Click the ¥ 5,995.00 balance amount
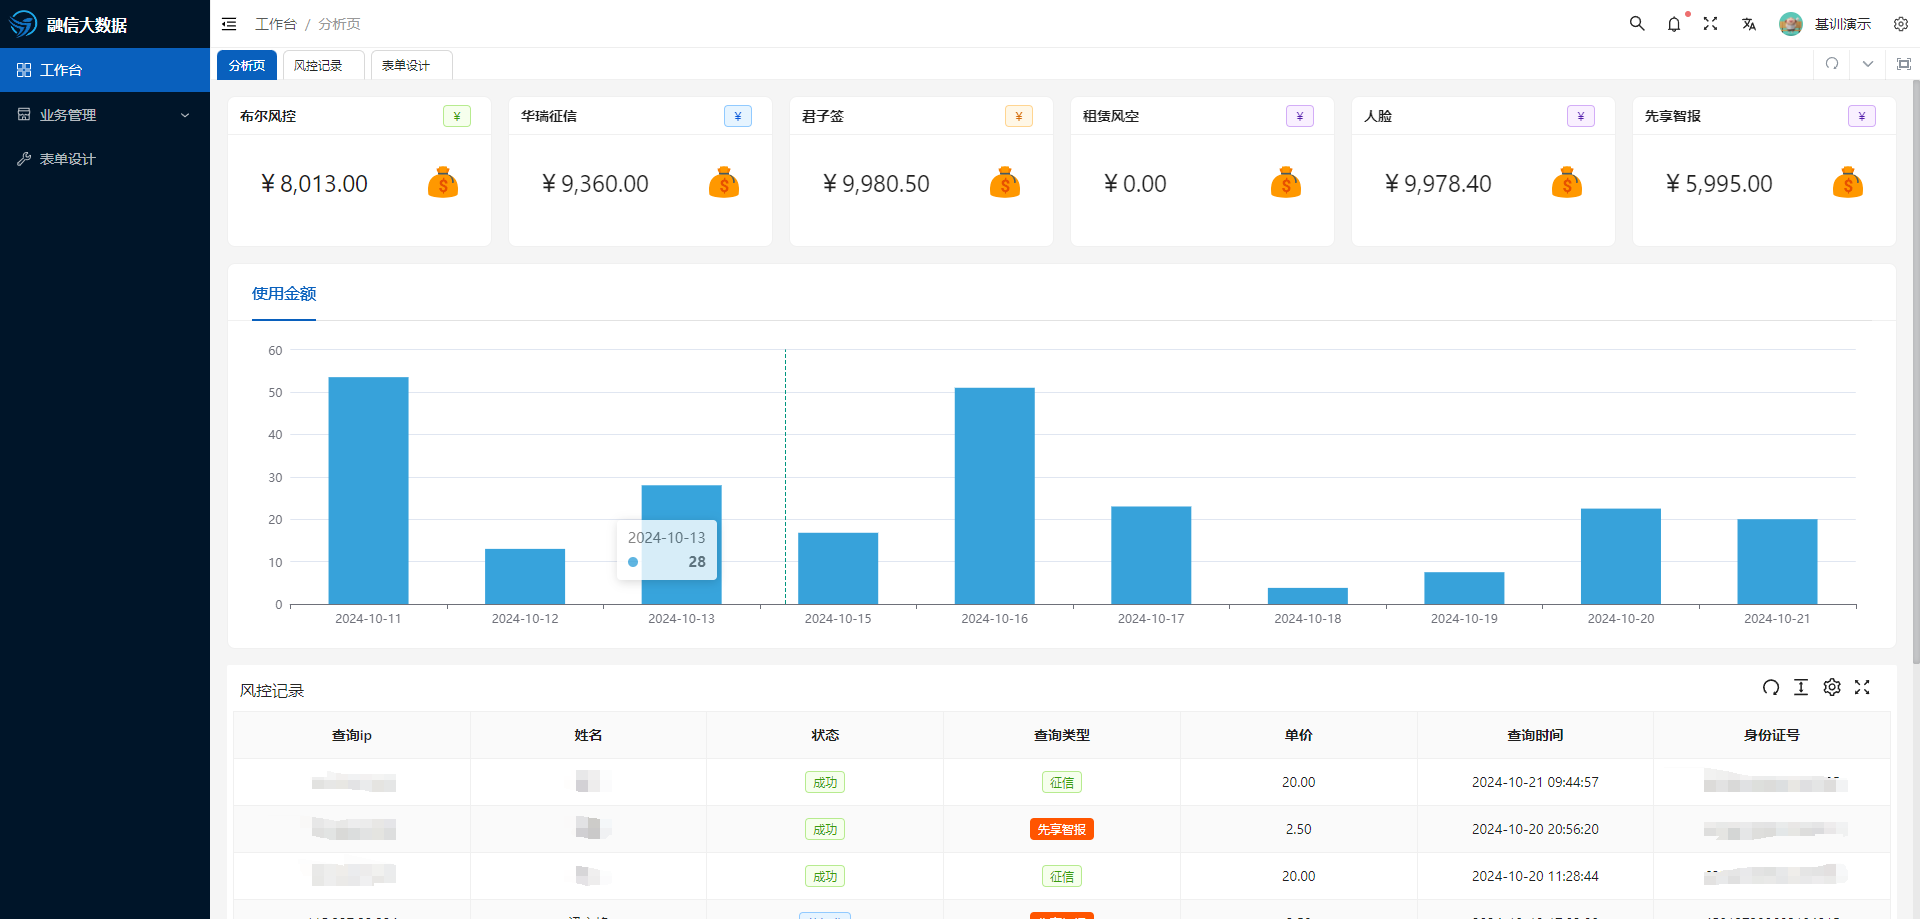Viewport: 1920px width, 919px height. coord(1719,184)
